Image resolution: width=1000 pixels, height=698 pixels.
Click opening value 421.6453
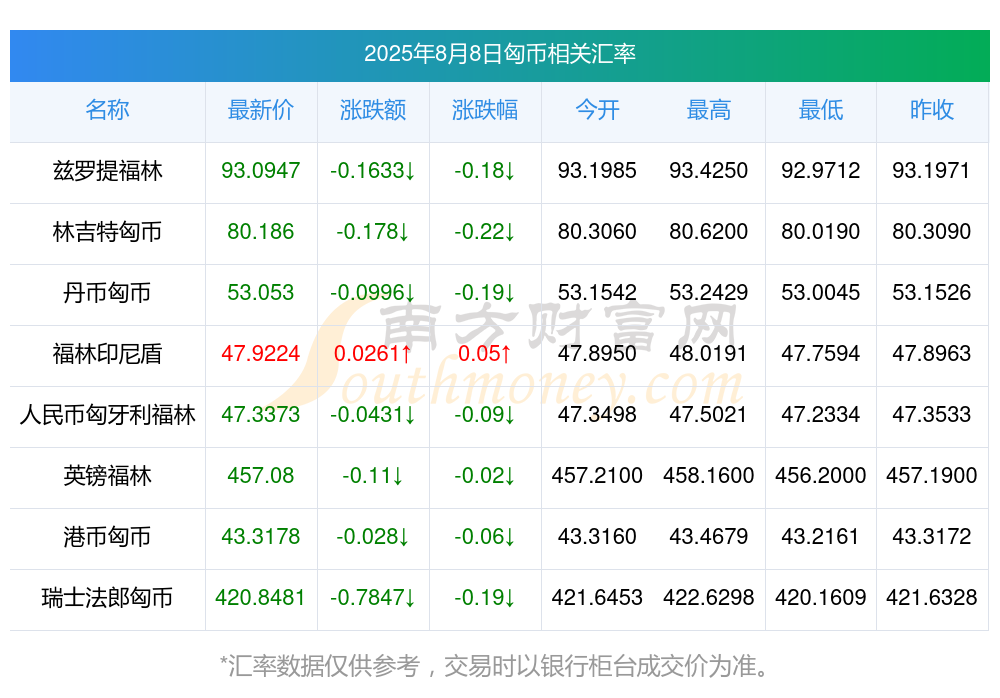(x=597, y=598)
